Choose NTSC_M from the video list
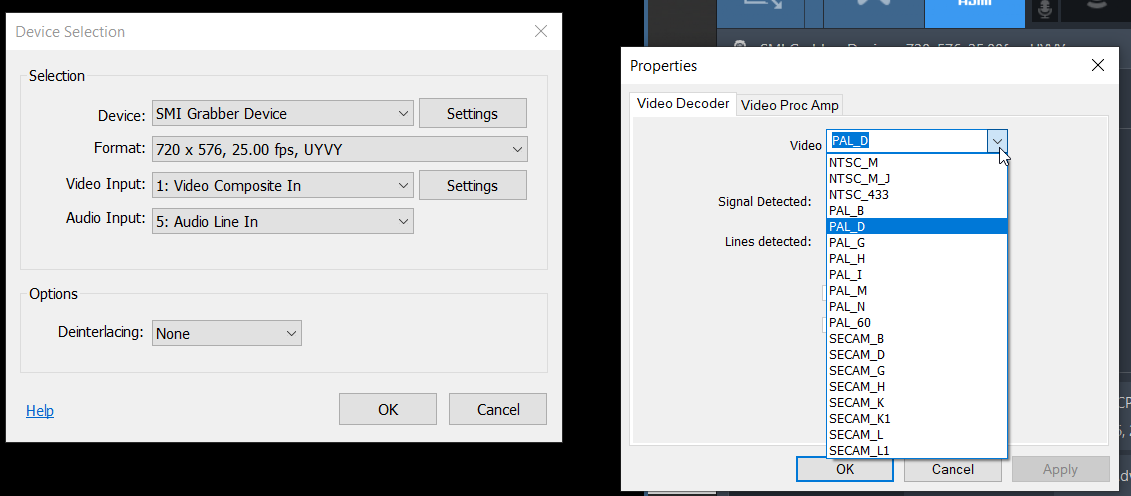 [x=854, y=162]
